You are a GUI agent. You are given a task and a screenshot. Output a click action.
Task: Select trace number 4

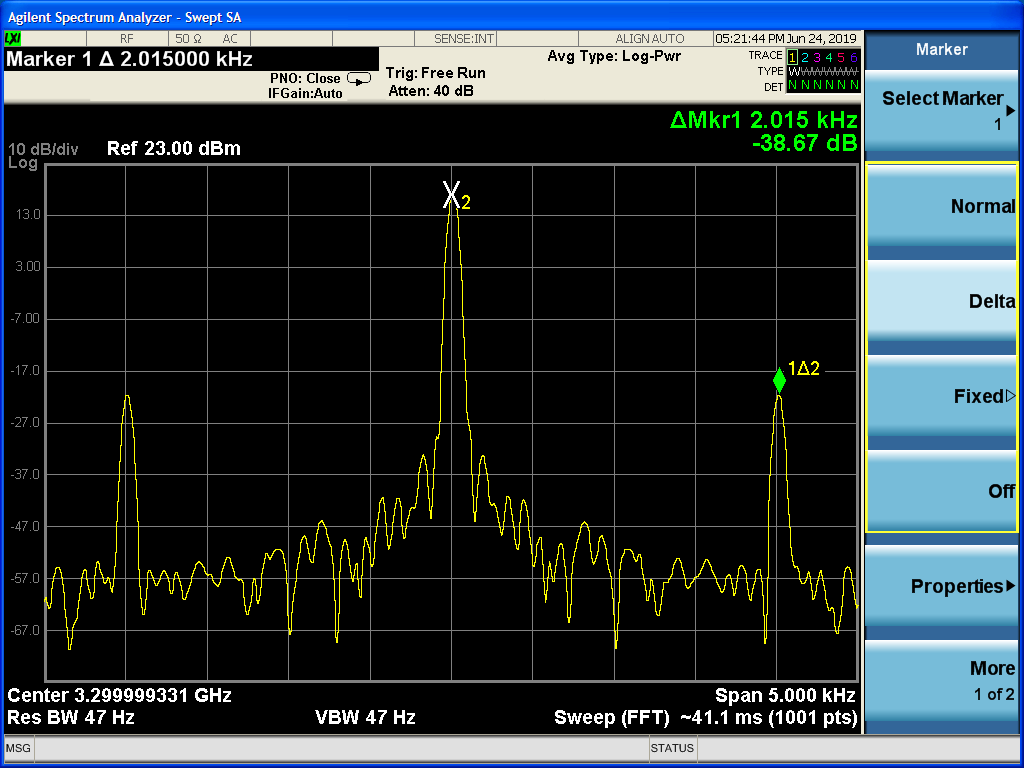[x=829, y=57]
